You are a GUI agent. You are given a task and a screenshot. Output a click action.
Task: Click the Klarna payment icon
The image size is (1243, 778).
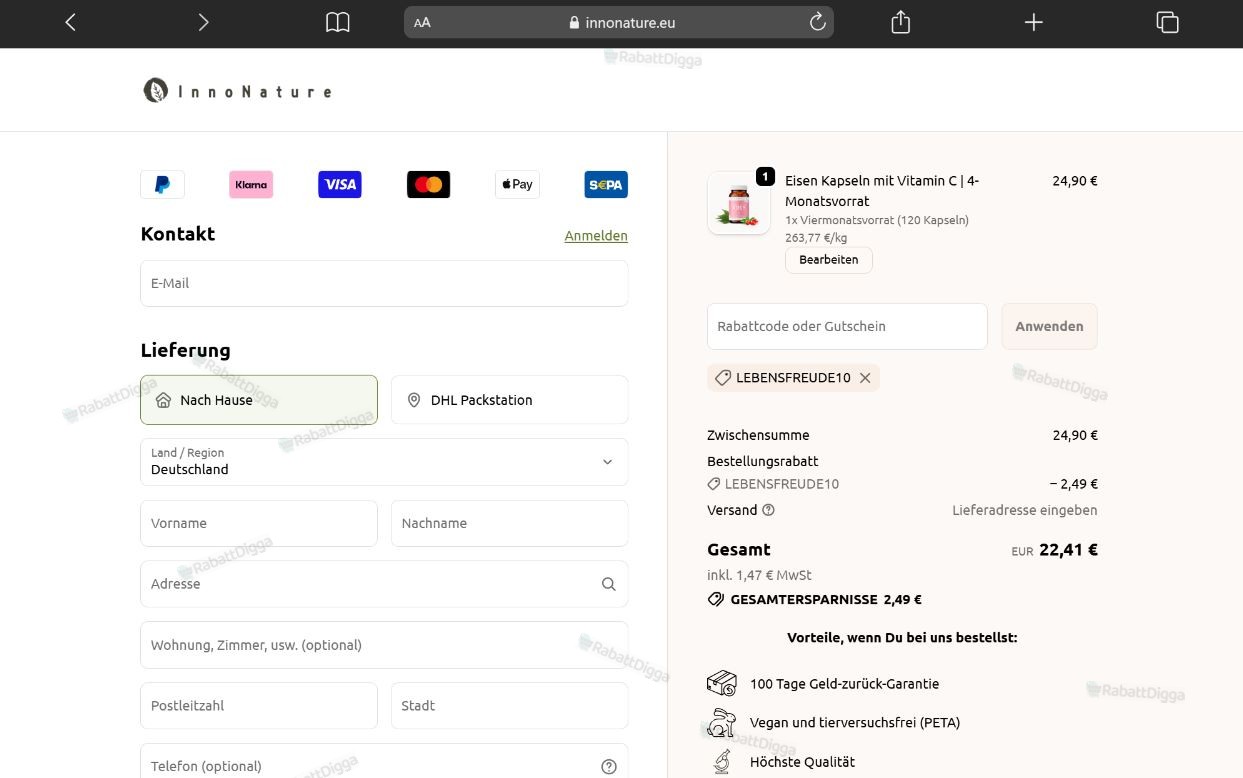[251, 185]
